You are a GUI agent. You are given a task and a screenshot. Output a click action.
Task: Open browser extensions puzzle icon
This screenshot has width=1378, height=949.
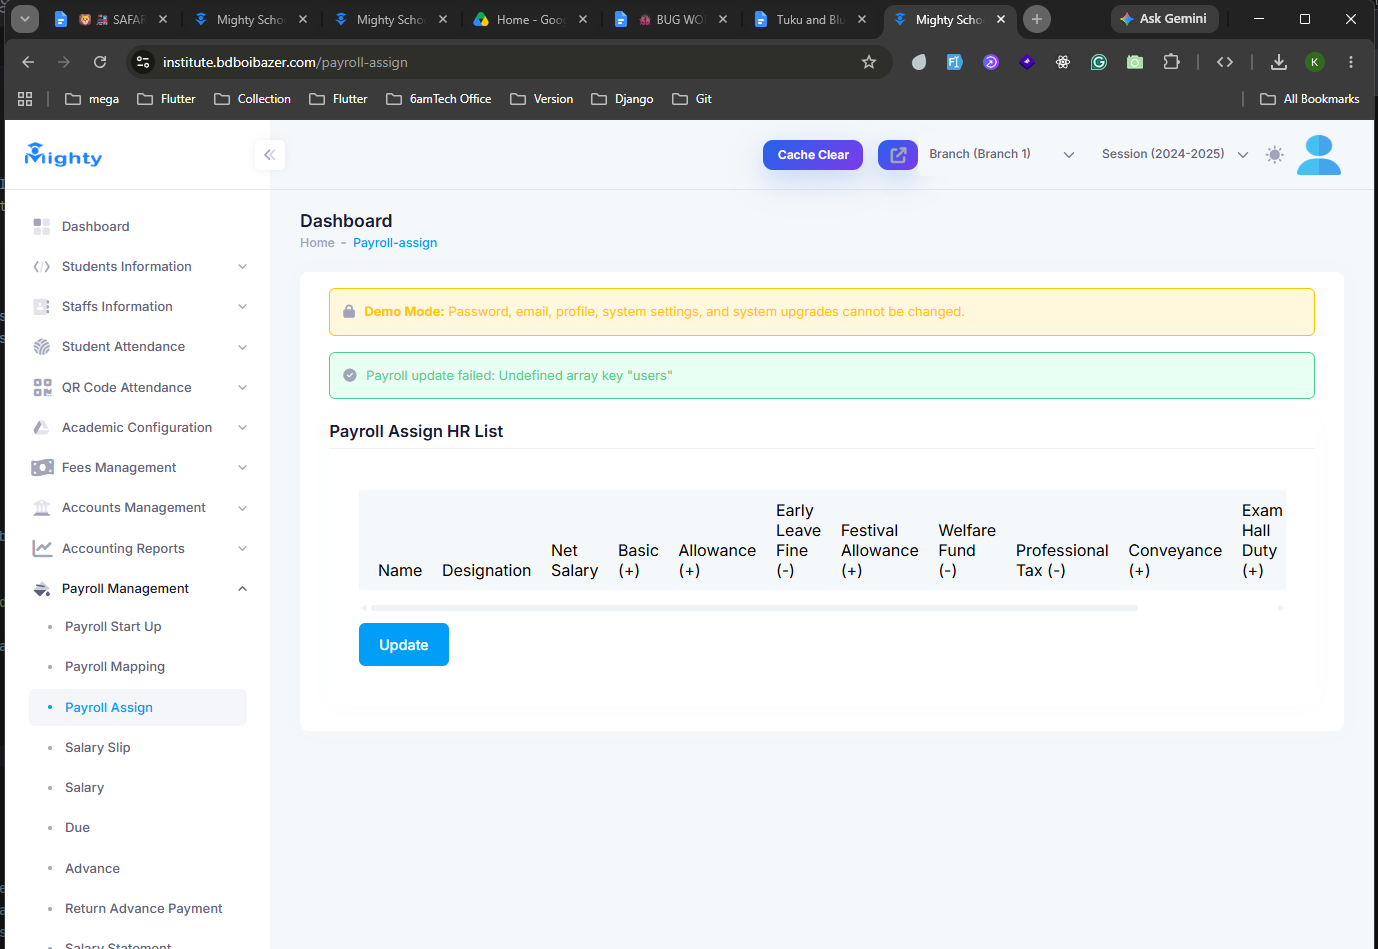(1171, 62)
